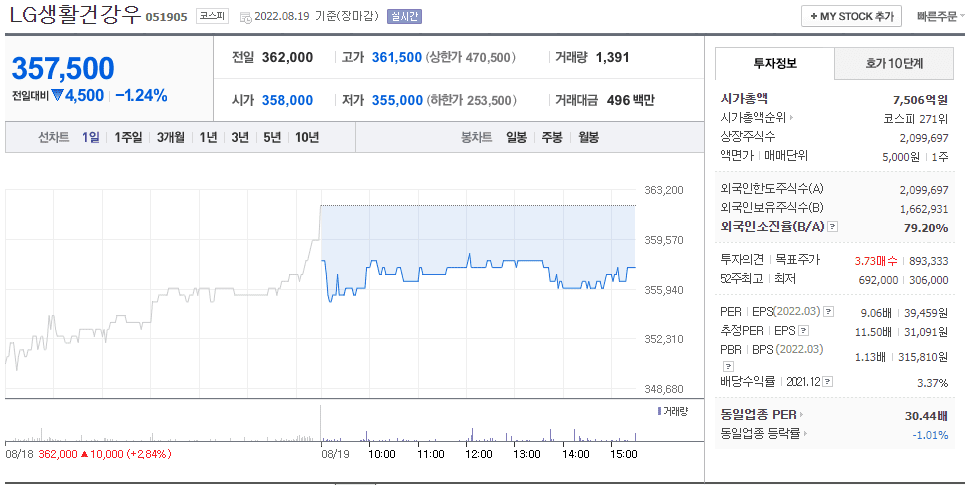This screenshot has width=965, height=485.
Task: Select the 5년 line chart period
Action: point(272,137)
